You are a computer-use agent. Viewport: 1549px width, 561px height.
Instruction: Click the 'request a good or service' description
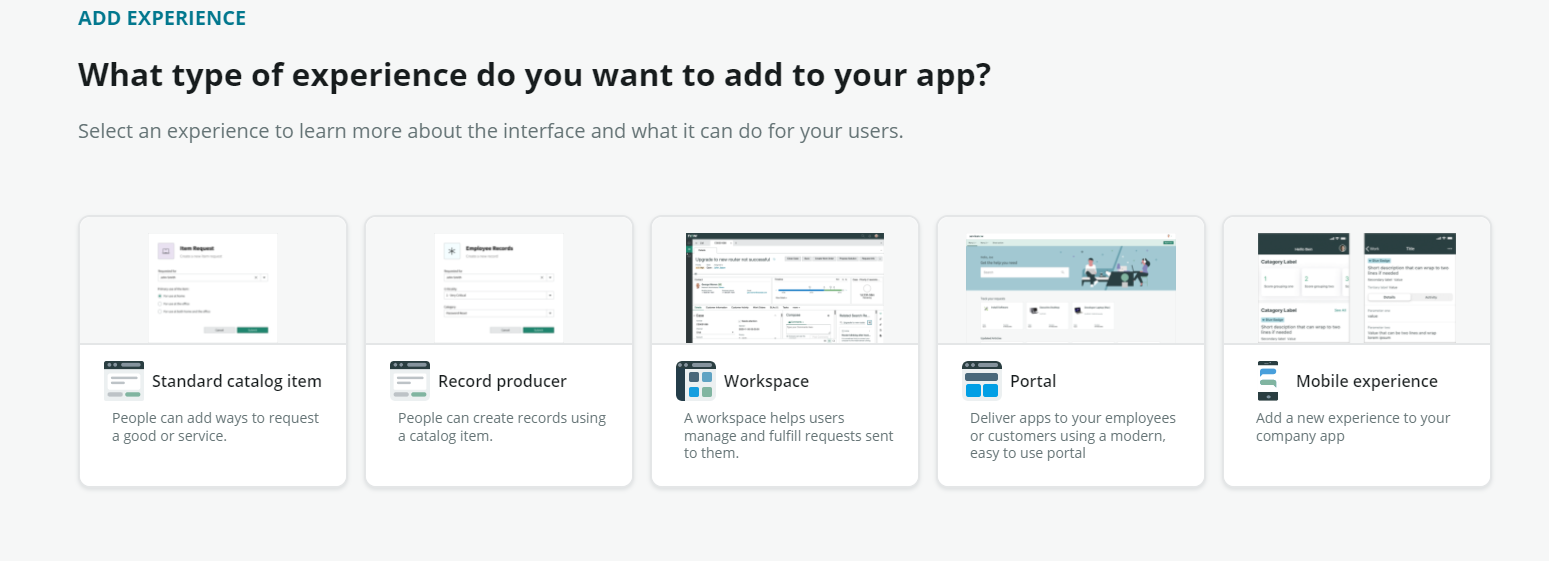215,427
